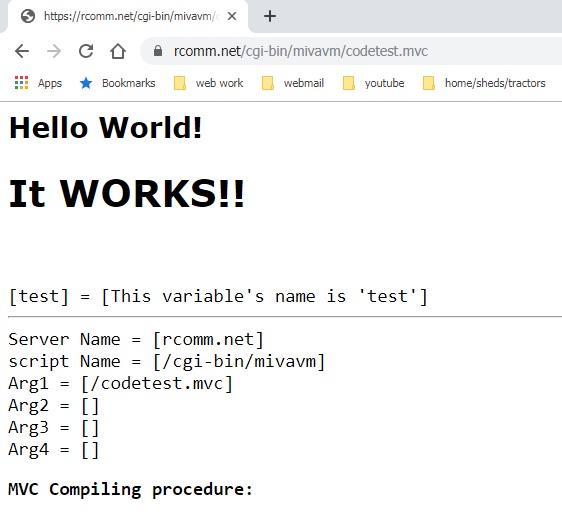
Task: Expand the web work bookmark folder
Action: coord(209,83)
